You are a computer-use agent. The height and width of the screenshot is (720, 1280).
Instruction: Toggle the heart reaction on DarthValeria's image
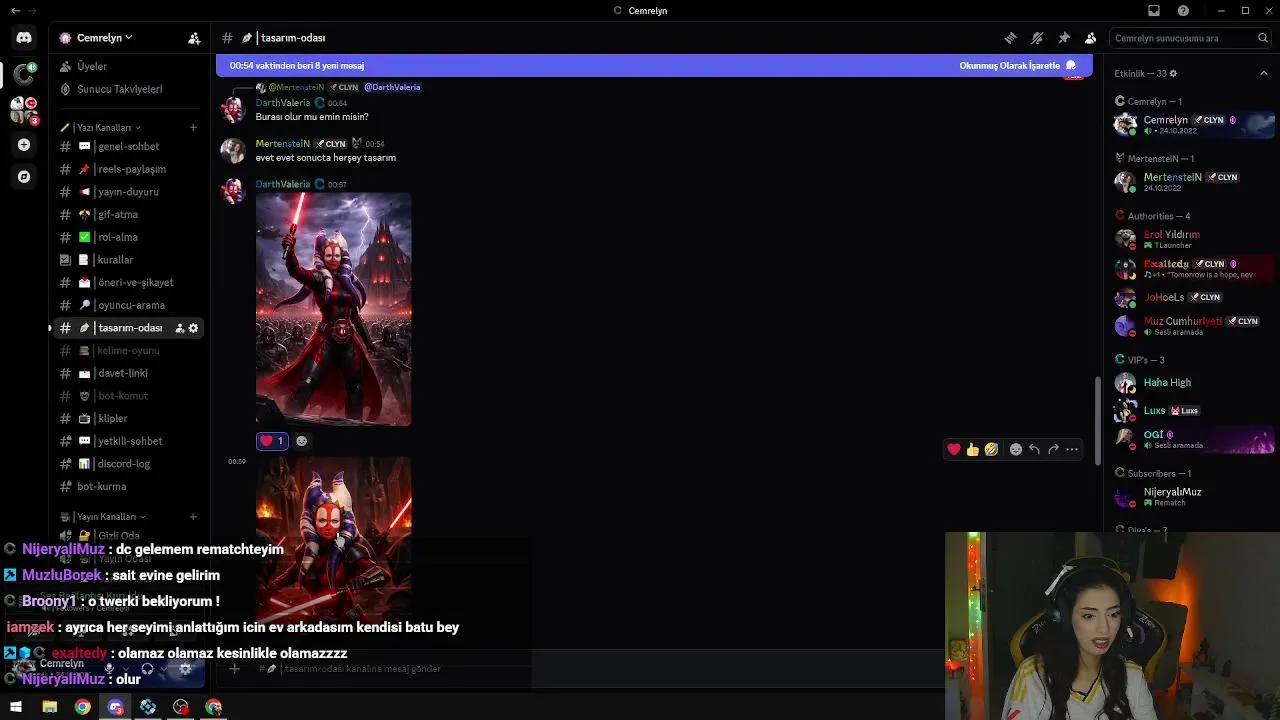tap(271, 441)
